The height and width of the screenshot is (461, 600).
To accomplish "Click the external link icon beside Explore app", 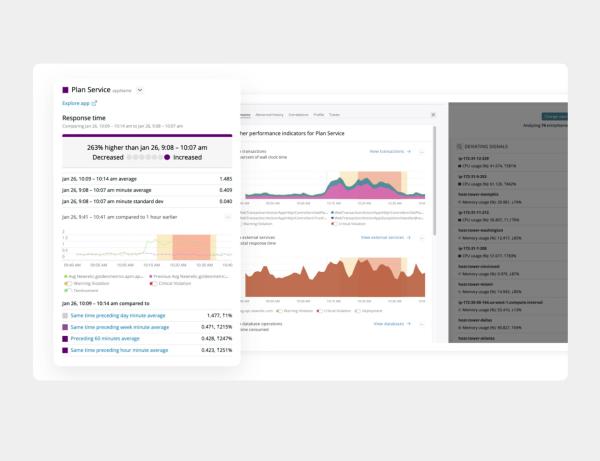I will coord(95,103).
